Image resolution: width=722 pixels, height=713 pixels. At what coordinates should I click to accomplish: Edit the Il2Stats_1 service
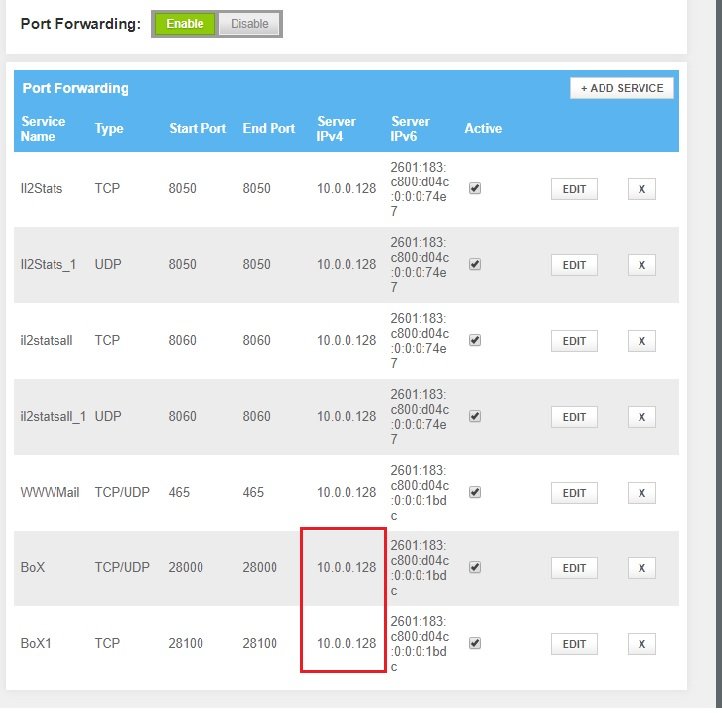tap(574, 265)
